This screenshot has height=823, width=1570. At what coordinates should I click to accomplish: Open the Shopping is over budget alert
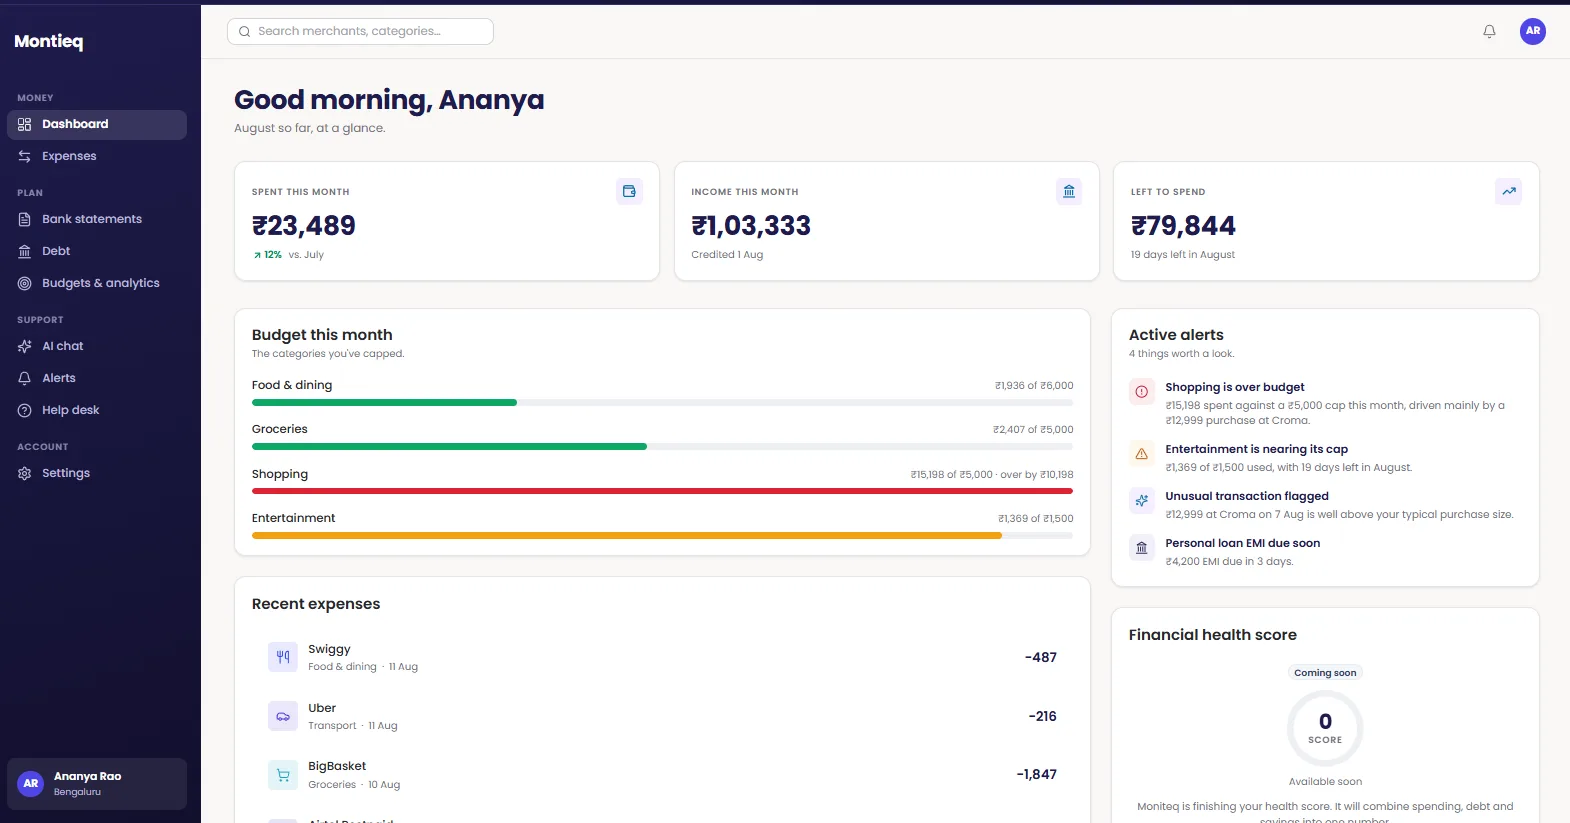pyautogui.click(x=1325, y=403)
